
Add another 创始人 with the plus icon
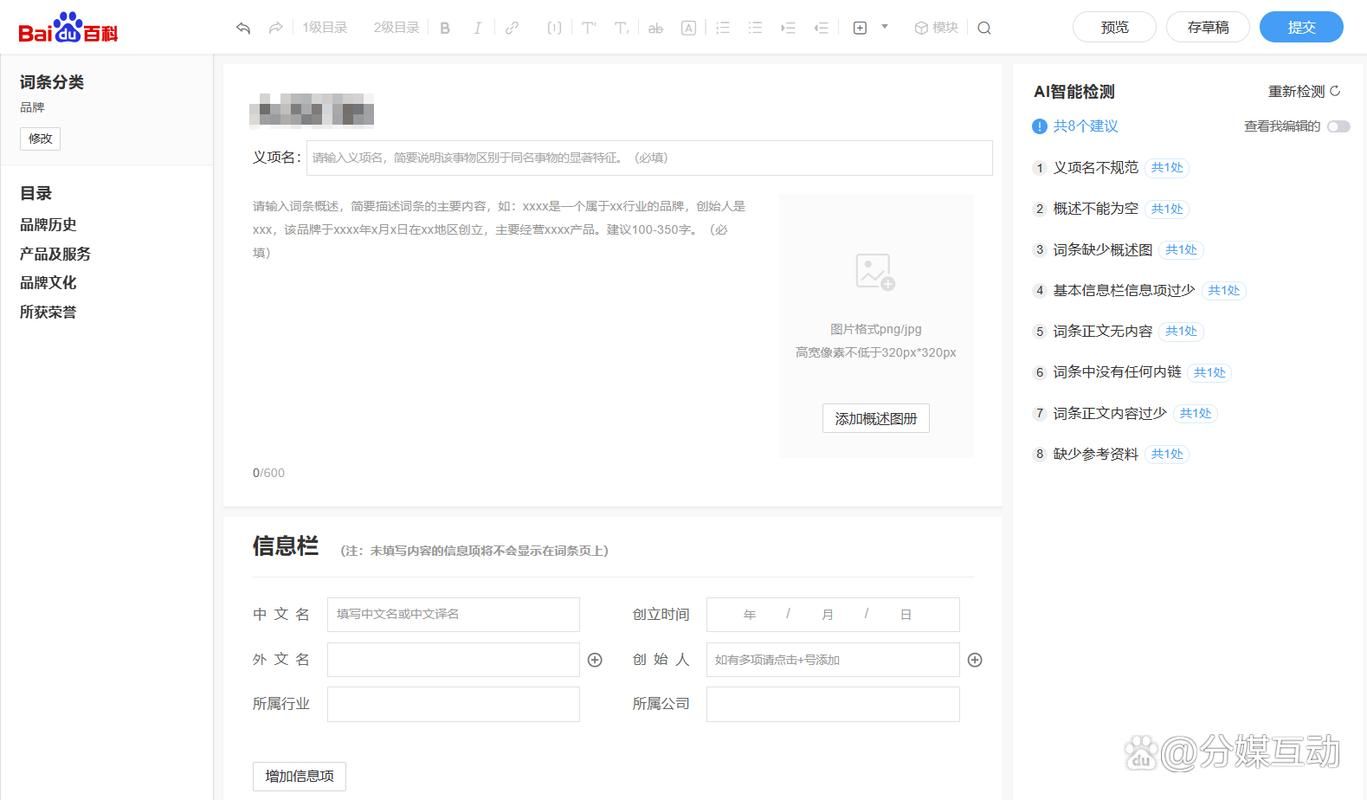click(975, 660)
